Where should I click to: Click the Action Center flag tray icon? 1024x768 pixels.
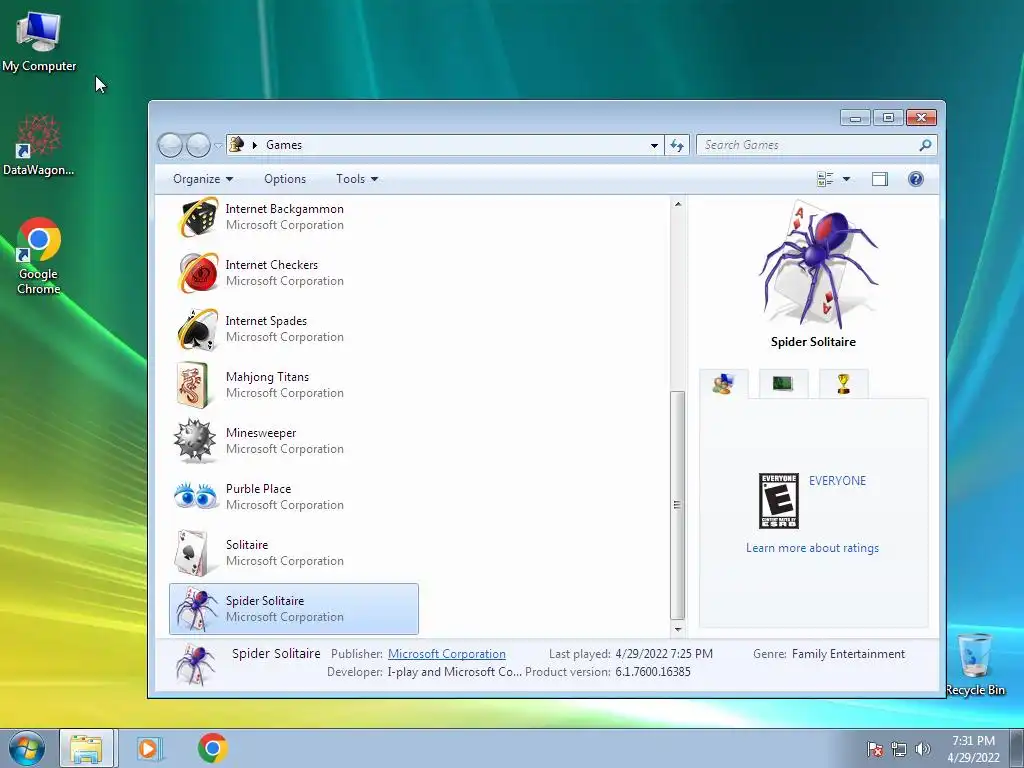point(874,749)
